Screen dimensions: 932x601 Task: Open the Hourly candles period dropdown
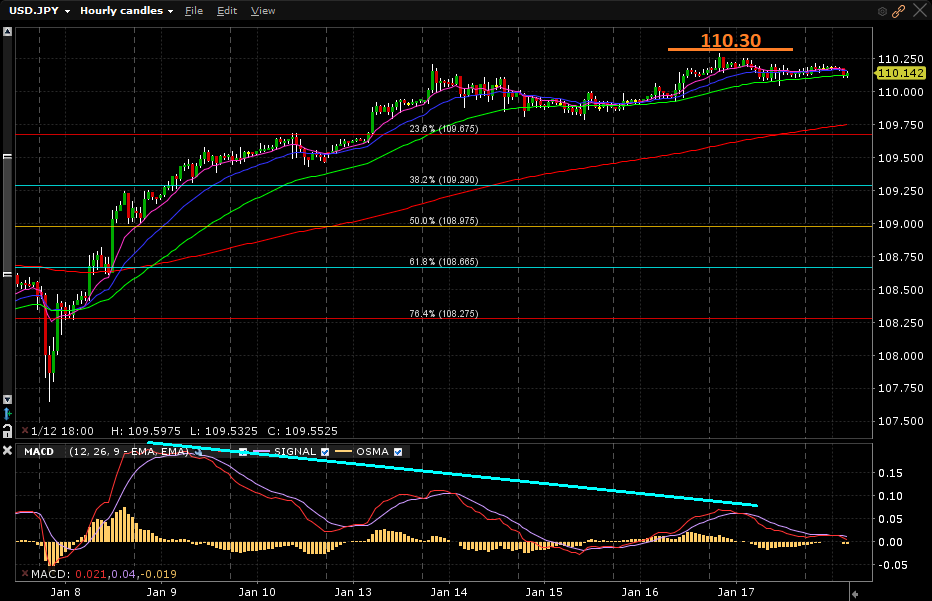pos(127,11)
